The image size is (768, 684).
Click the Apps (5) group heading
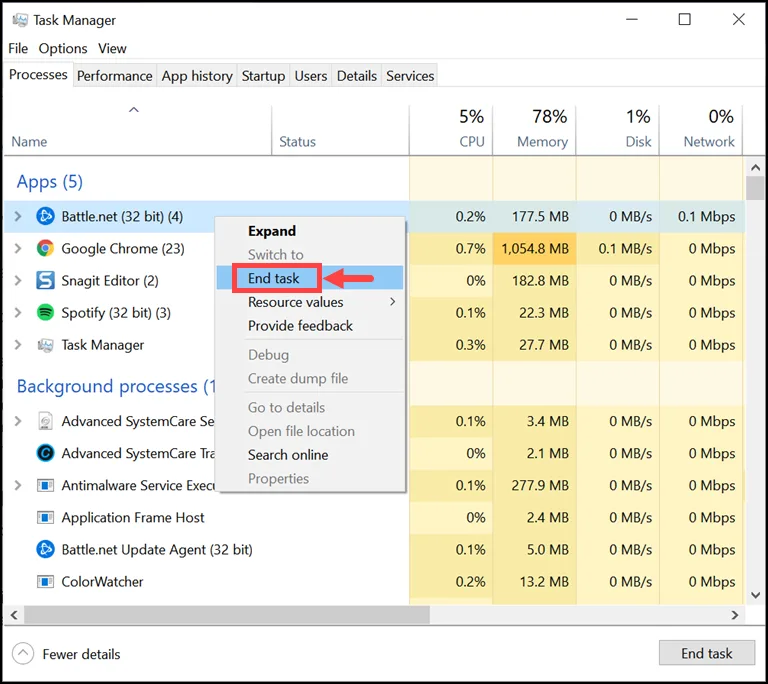coord(49,182)
